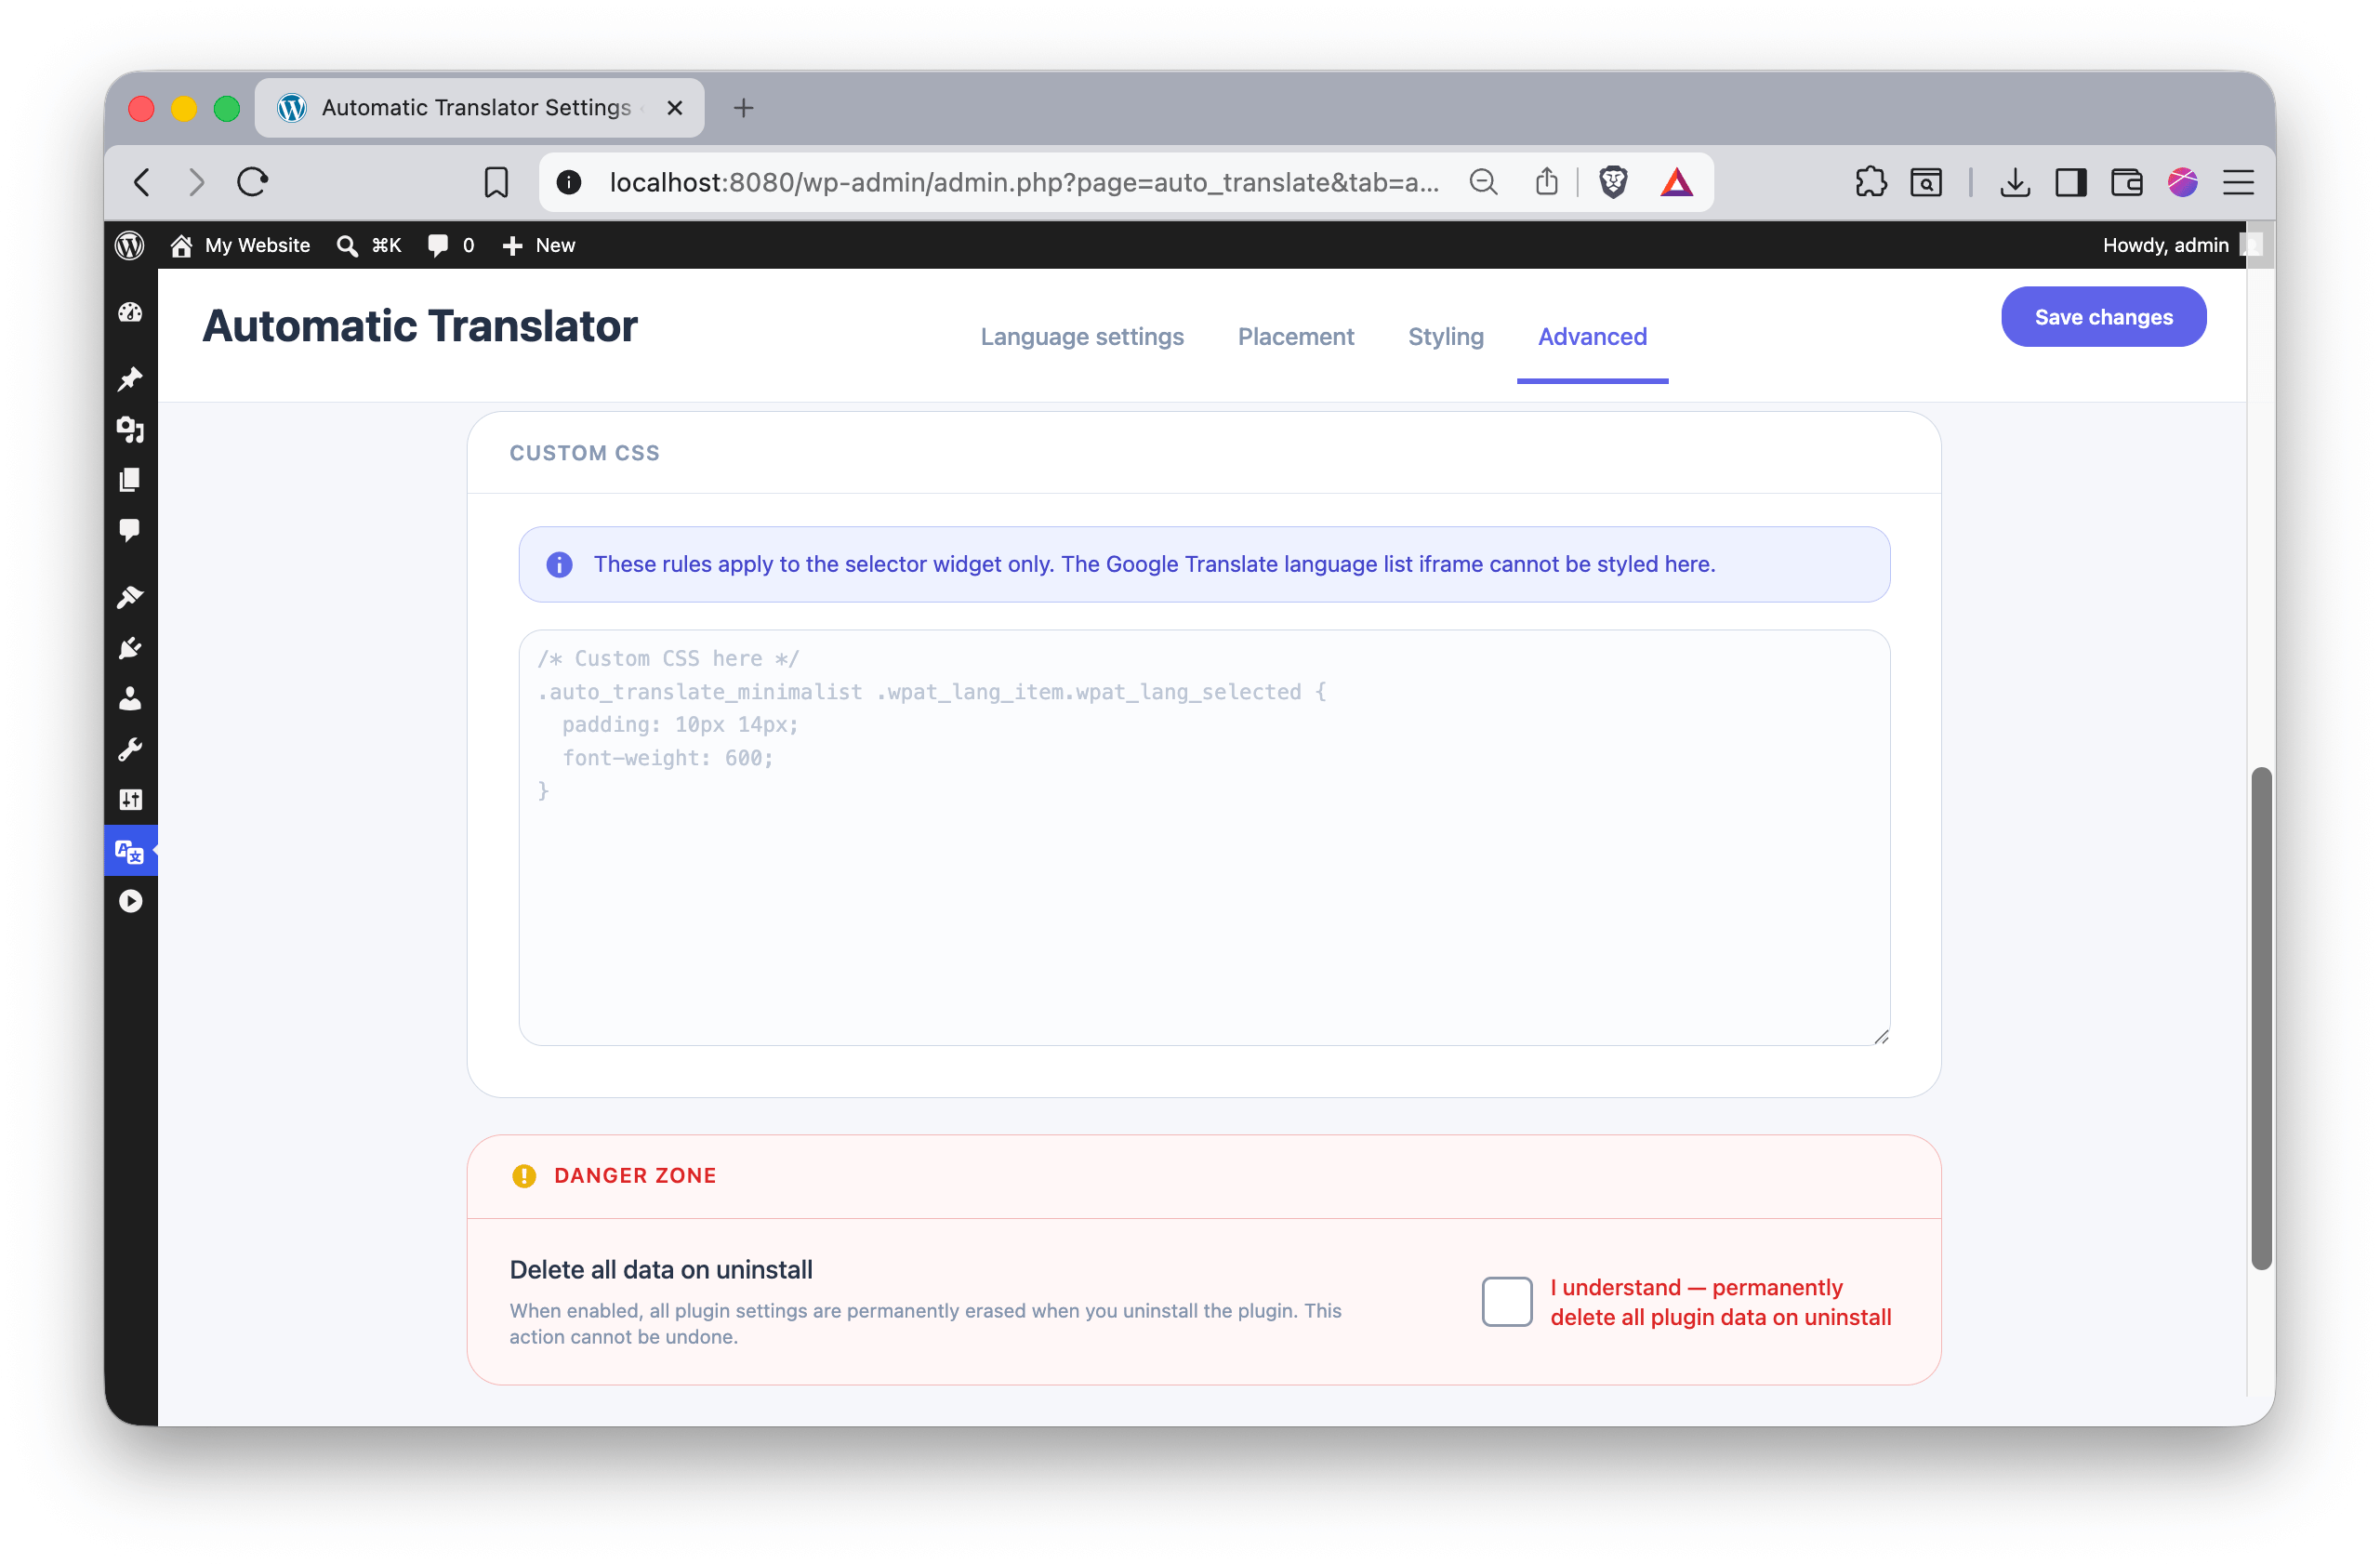Open Comments icon in sidebar

(130, 530)
